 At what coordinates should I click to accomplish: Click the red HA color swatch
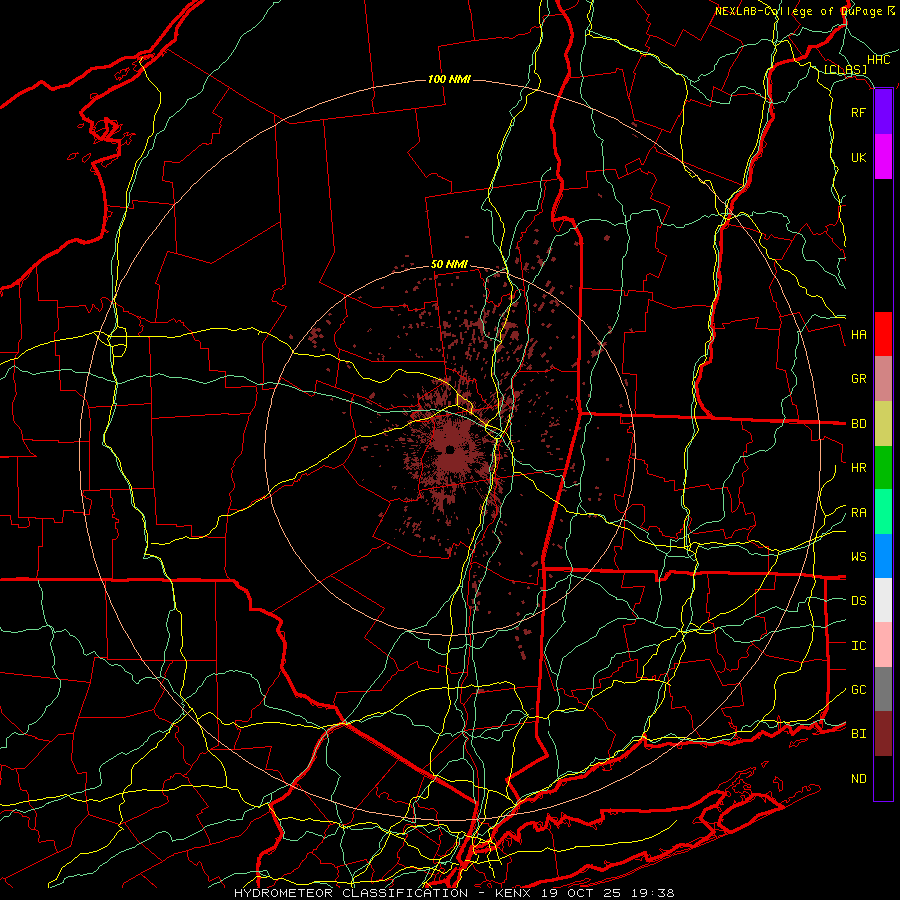click(x=883, y=334)
